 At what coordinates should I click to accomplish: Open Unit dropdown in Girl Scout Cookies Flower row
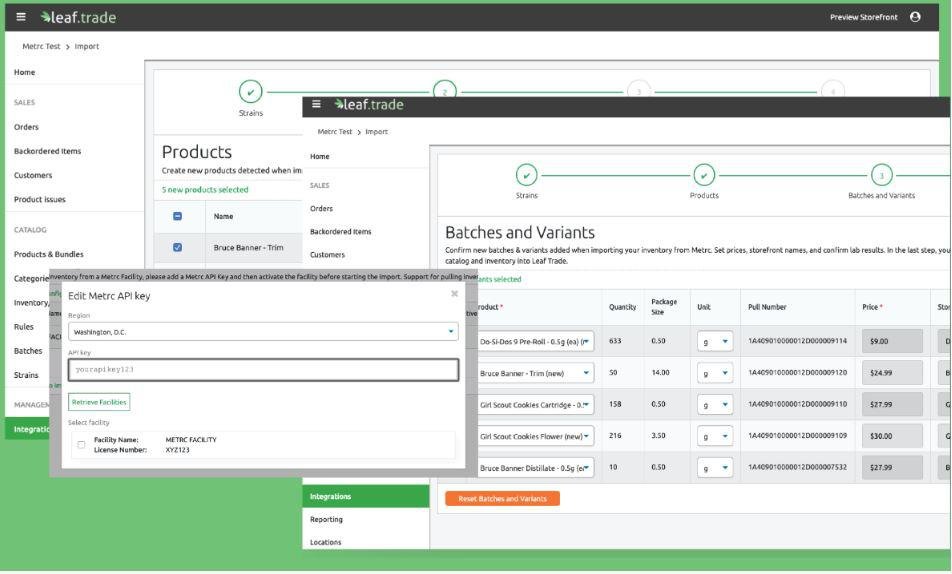(x=715, y=436)
